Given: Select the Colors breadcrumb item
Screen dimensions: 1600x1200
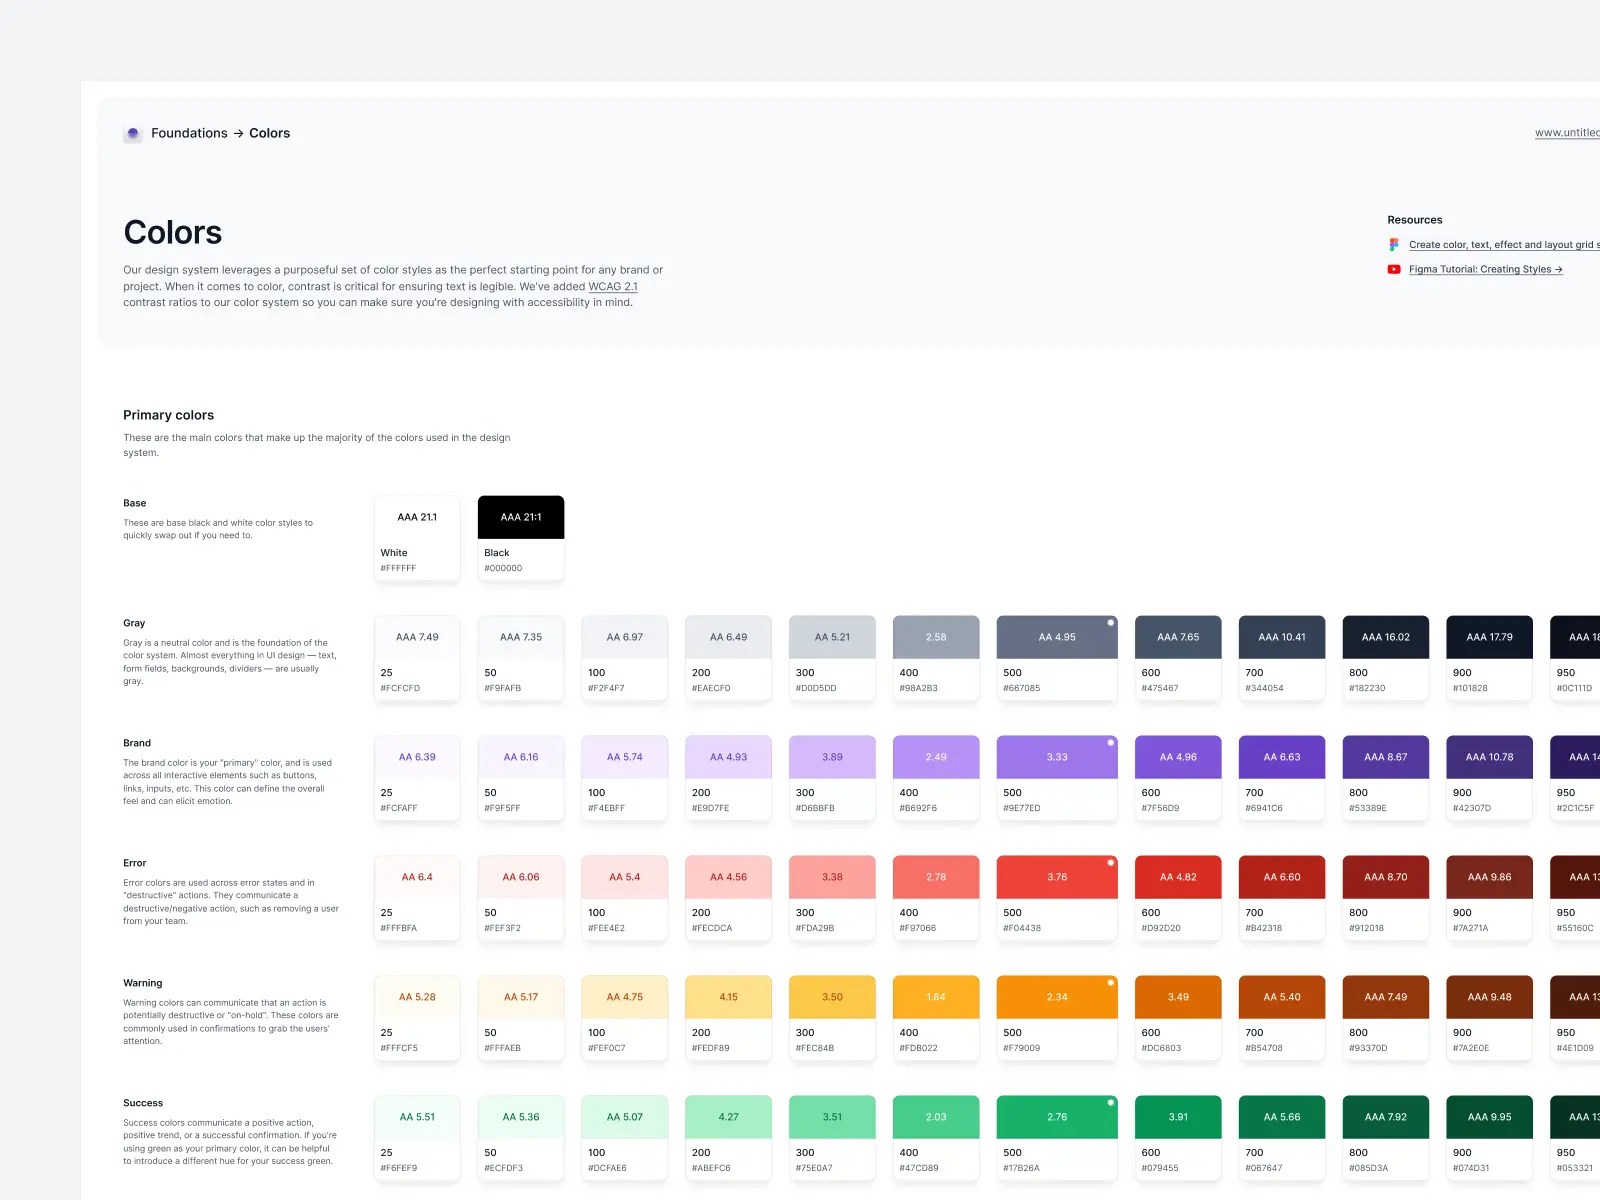Looking at the screenshot, I should tap(269, 133).
